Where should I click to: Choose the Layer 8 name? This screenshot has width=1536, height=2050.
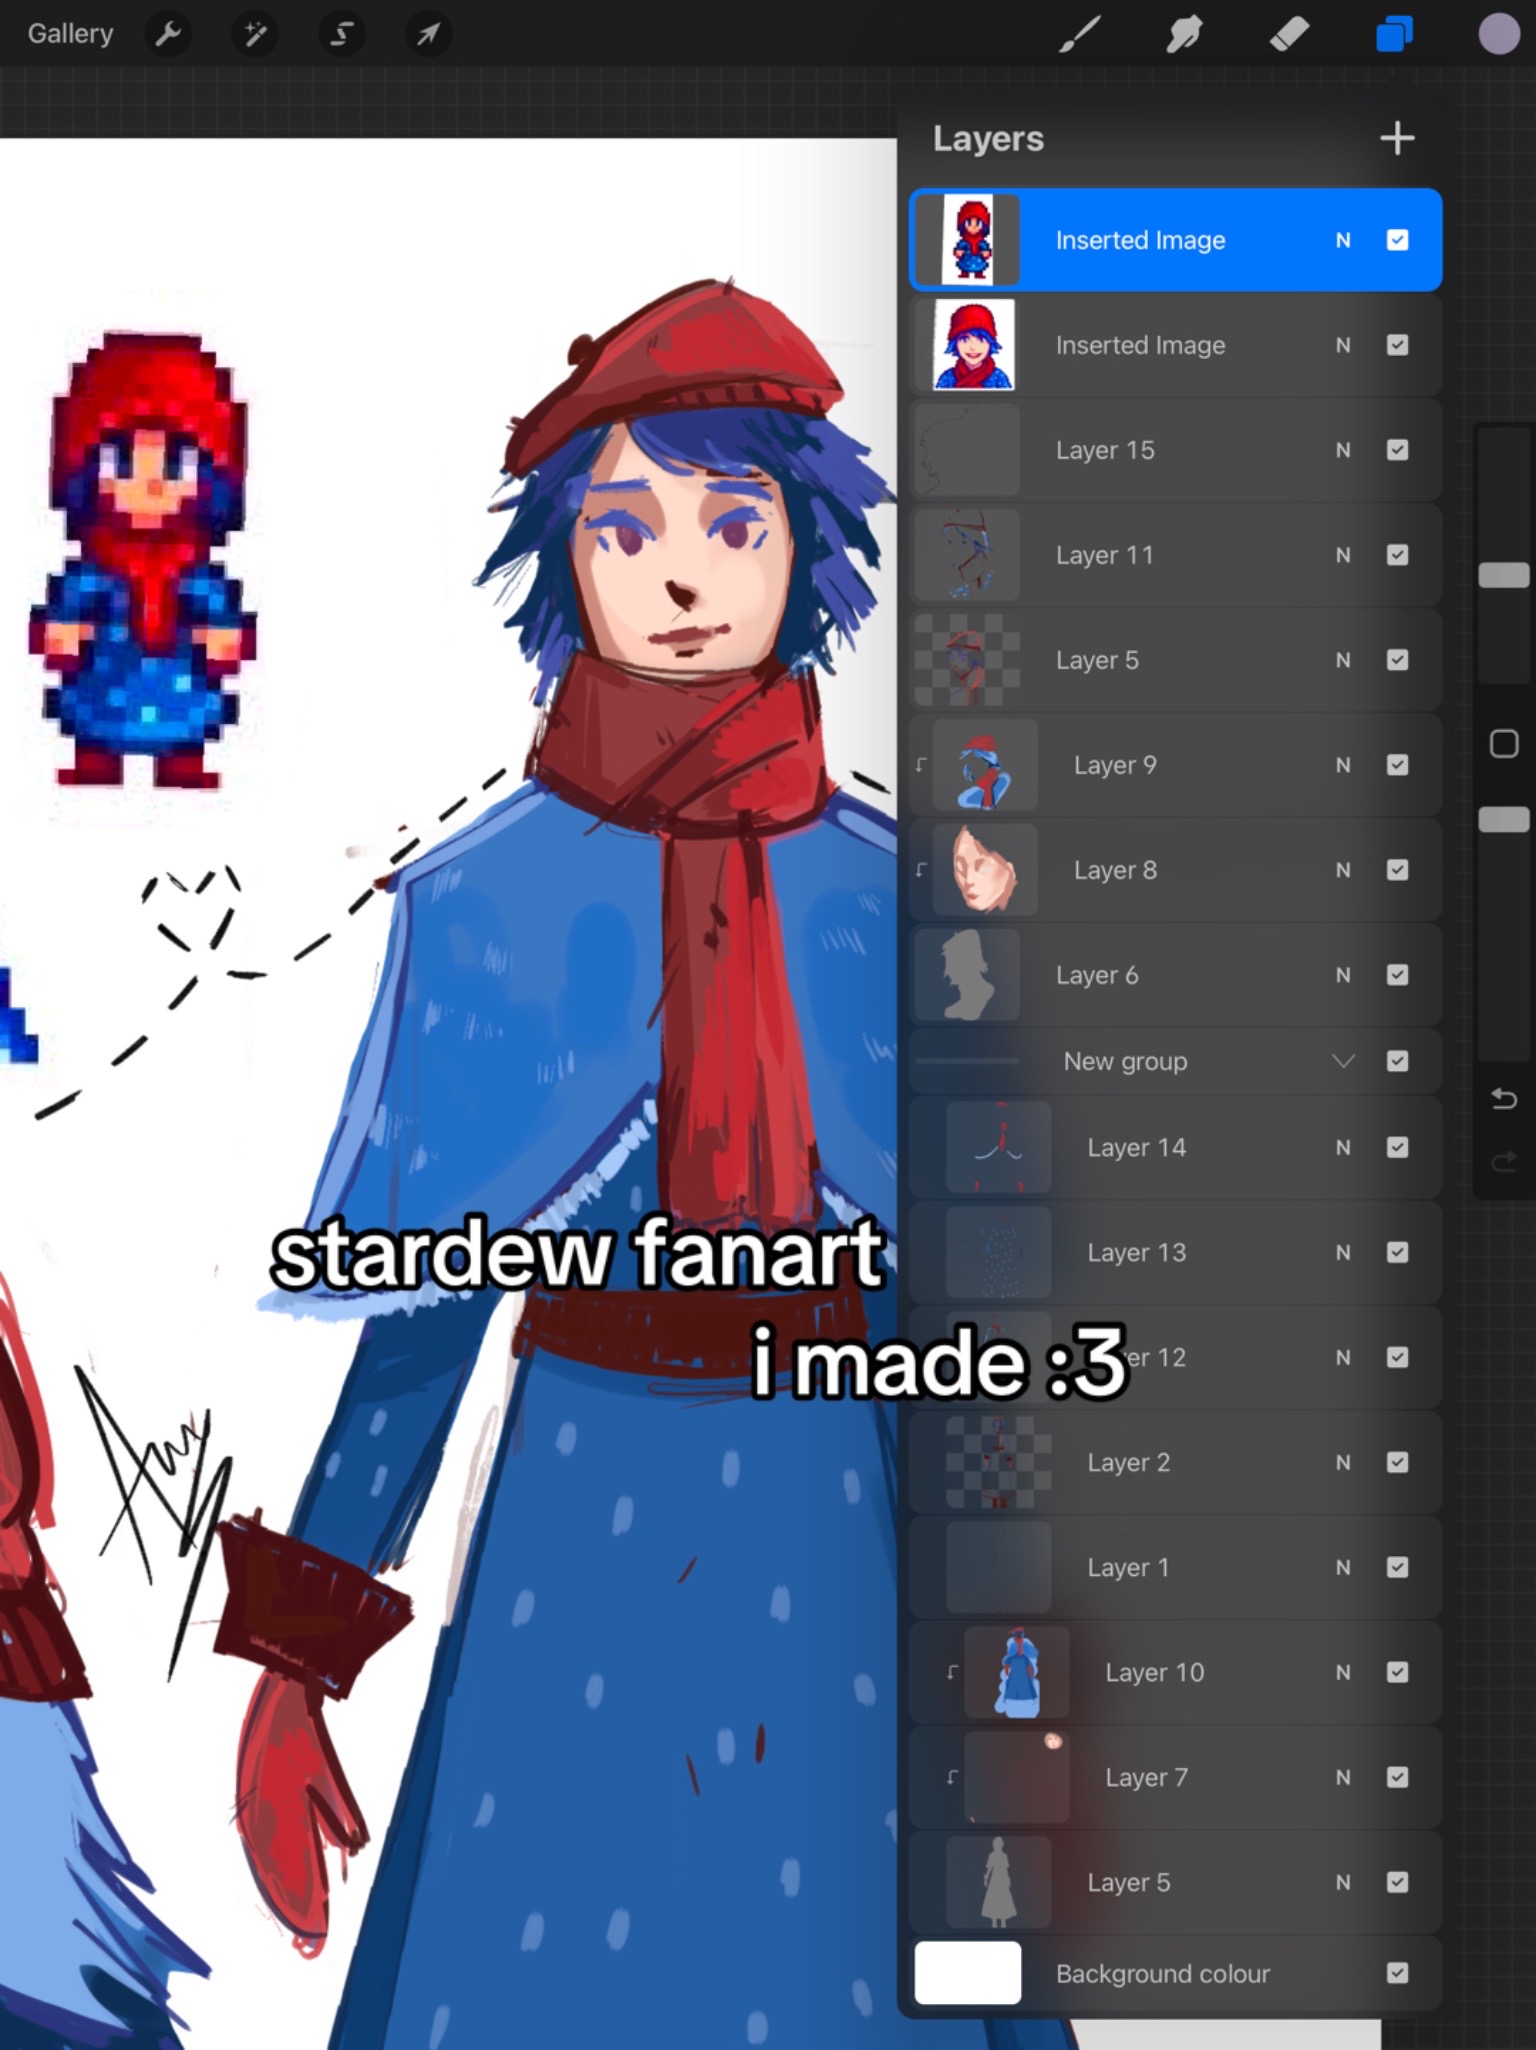point(1115,870)
